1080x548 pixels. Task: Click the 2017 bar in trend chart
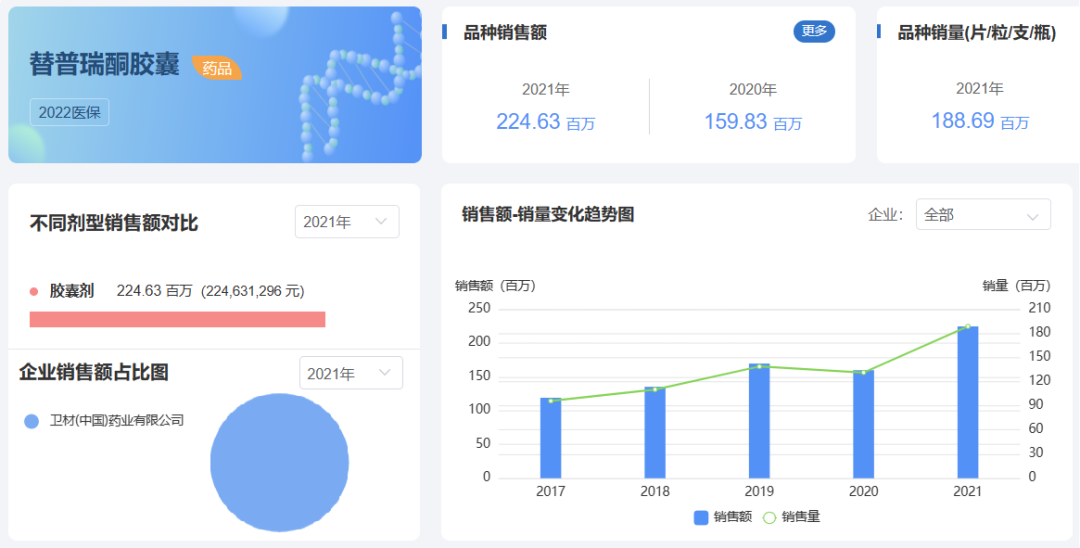coord(550,438)
